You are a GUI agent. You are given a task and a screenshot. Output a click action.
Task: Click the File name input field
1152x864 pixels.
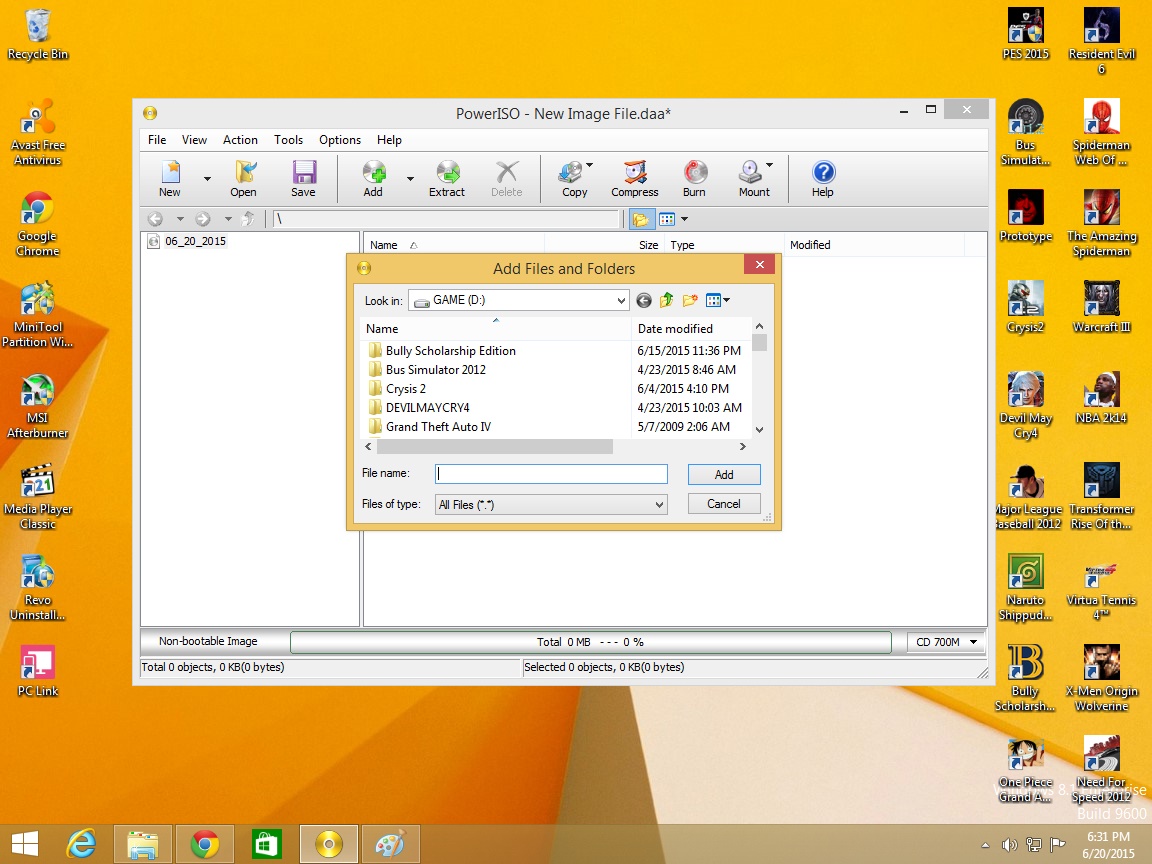(x=551, y=474)
